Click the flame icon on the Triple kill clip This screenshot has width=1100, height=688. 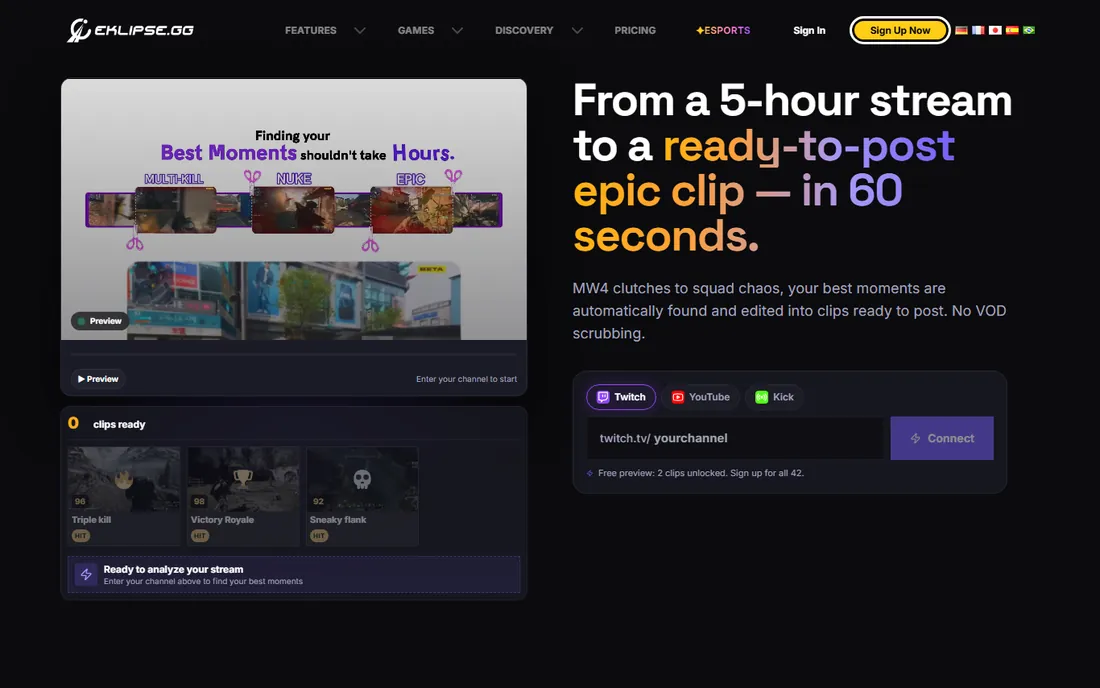123,479
